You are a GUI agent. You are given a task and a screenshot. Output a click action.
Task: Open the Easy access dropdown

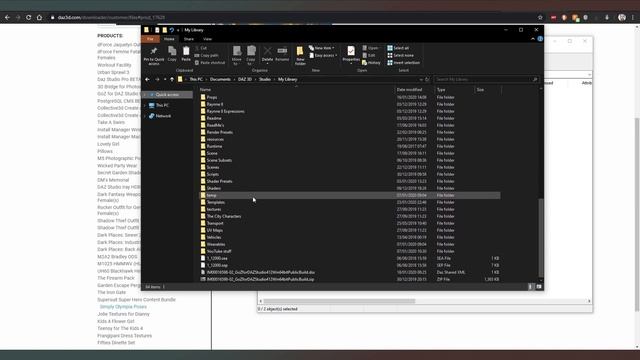(323, 56)
